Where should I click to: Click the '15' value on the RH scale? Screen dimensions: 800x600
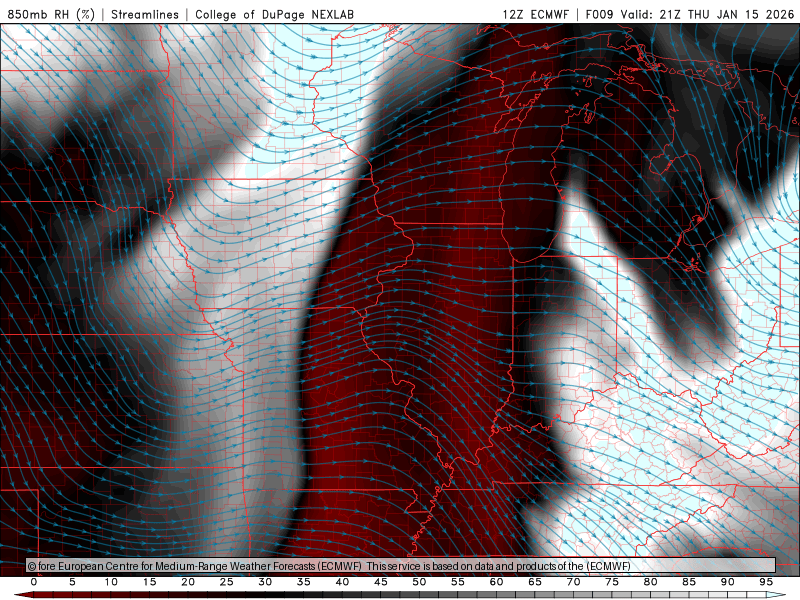point(149,582)
